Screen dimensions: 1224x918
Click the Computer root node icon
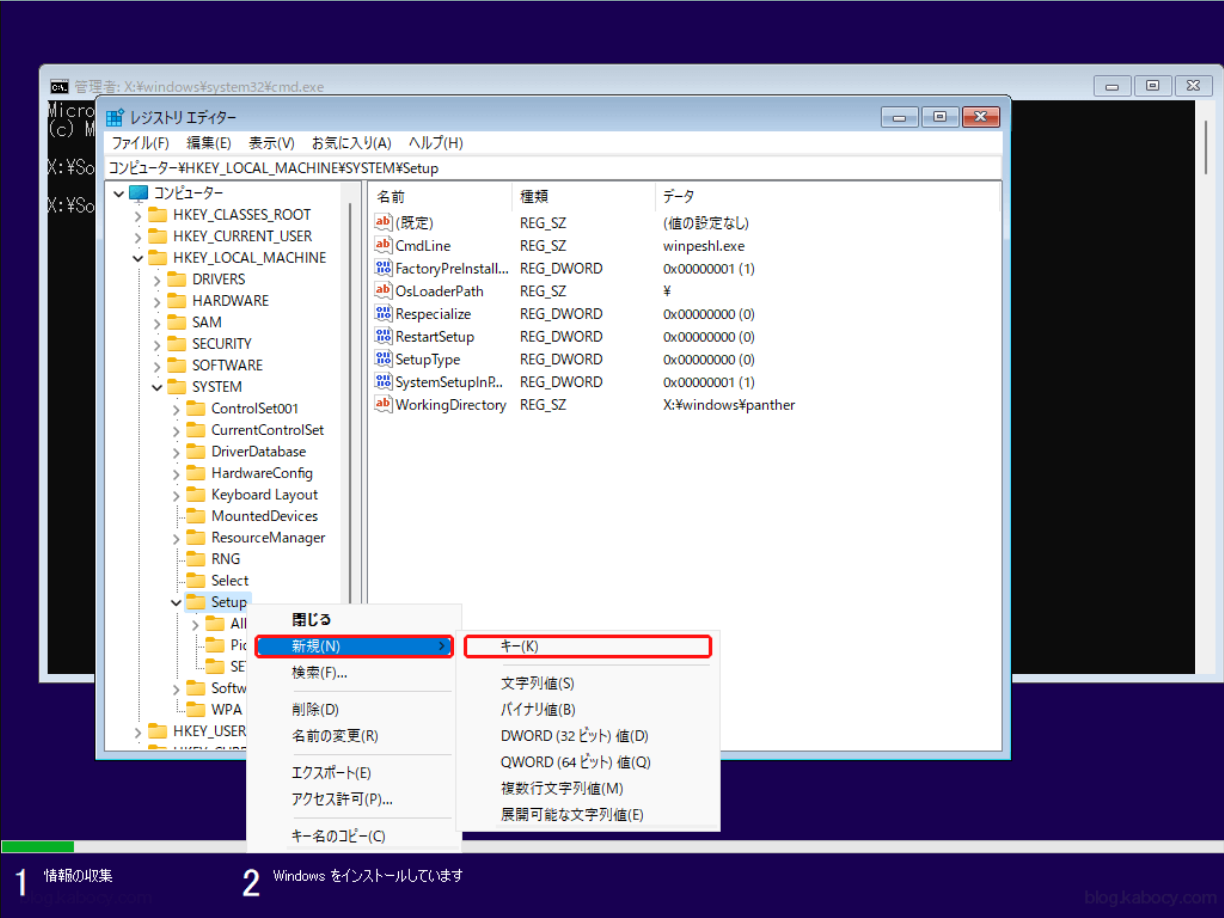[138, 193]
